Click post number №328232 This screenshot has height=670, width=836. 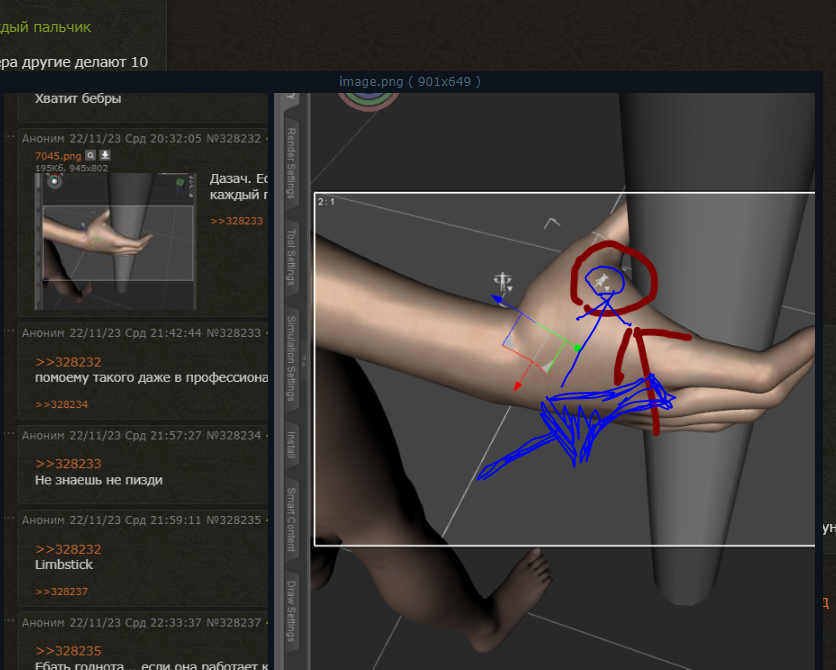(234, 139)
